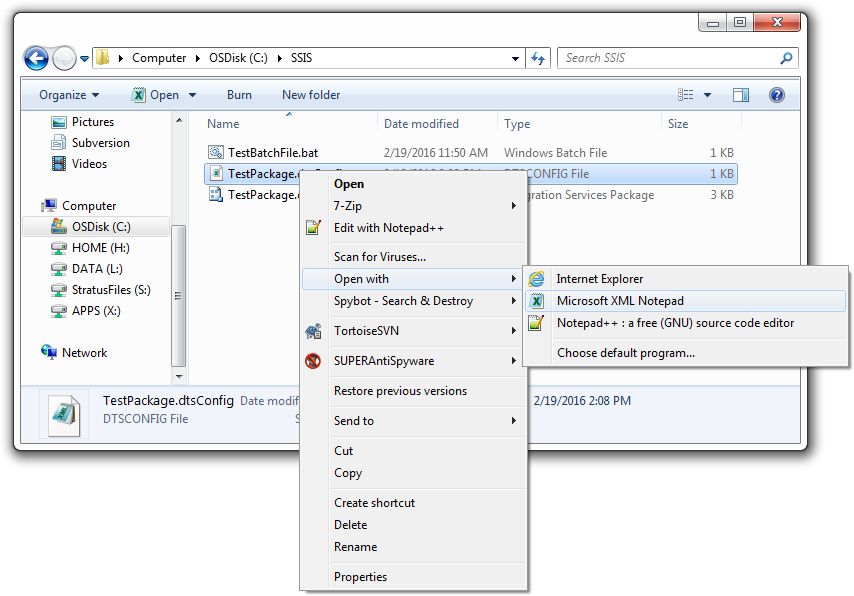854x596 pixels.
Task: Select OSDisk (C:) in the address breadcrumb
Action: [238, 58]
